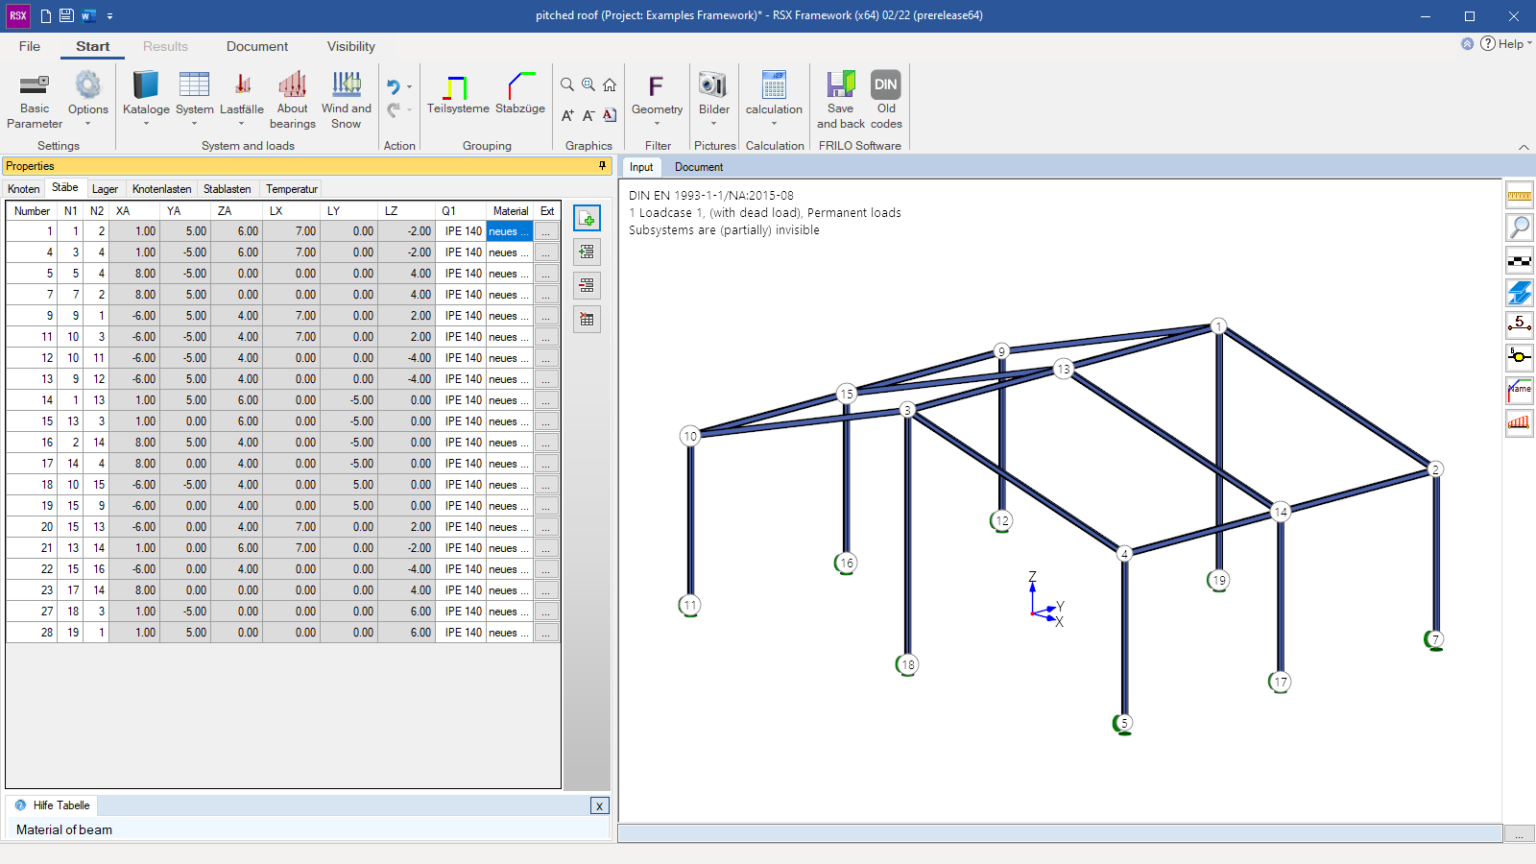
Task: Pin the Properties panel
Action: click(x=601, y=165)
